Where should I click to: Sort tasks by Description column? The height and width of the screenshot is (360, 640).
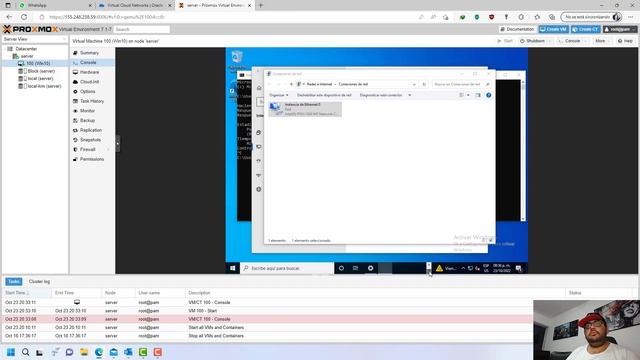376,293
